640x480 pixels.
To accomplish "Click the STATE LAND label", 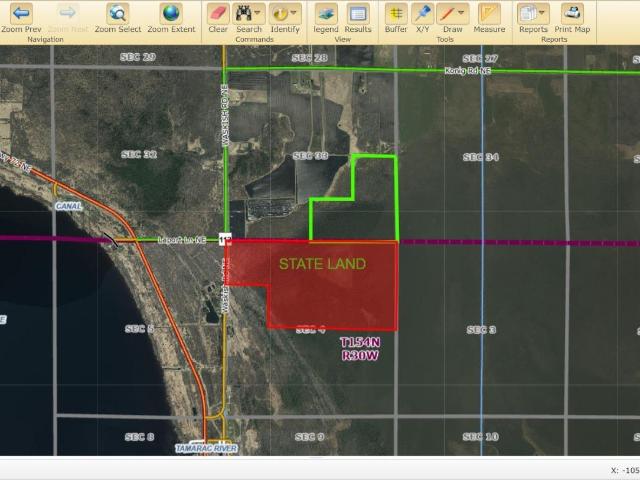I will (322, 264).
